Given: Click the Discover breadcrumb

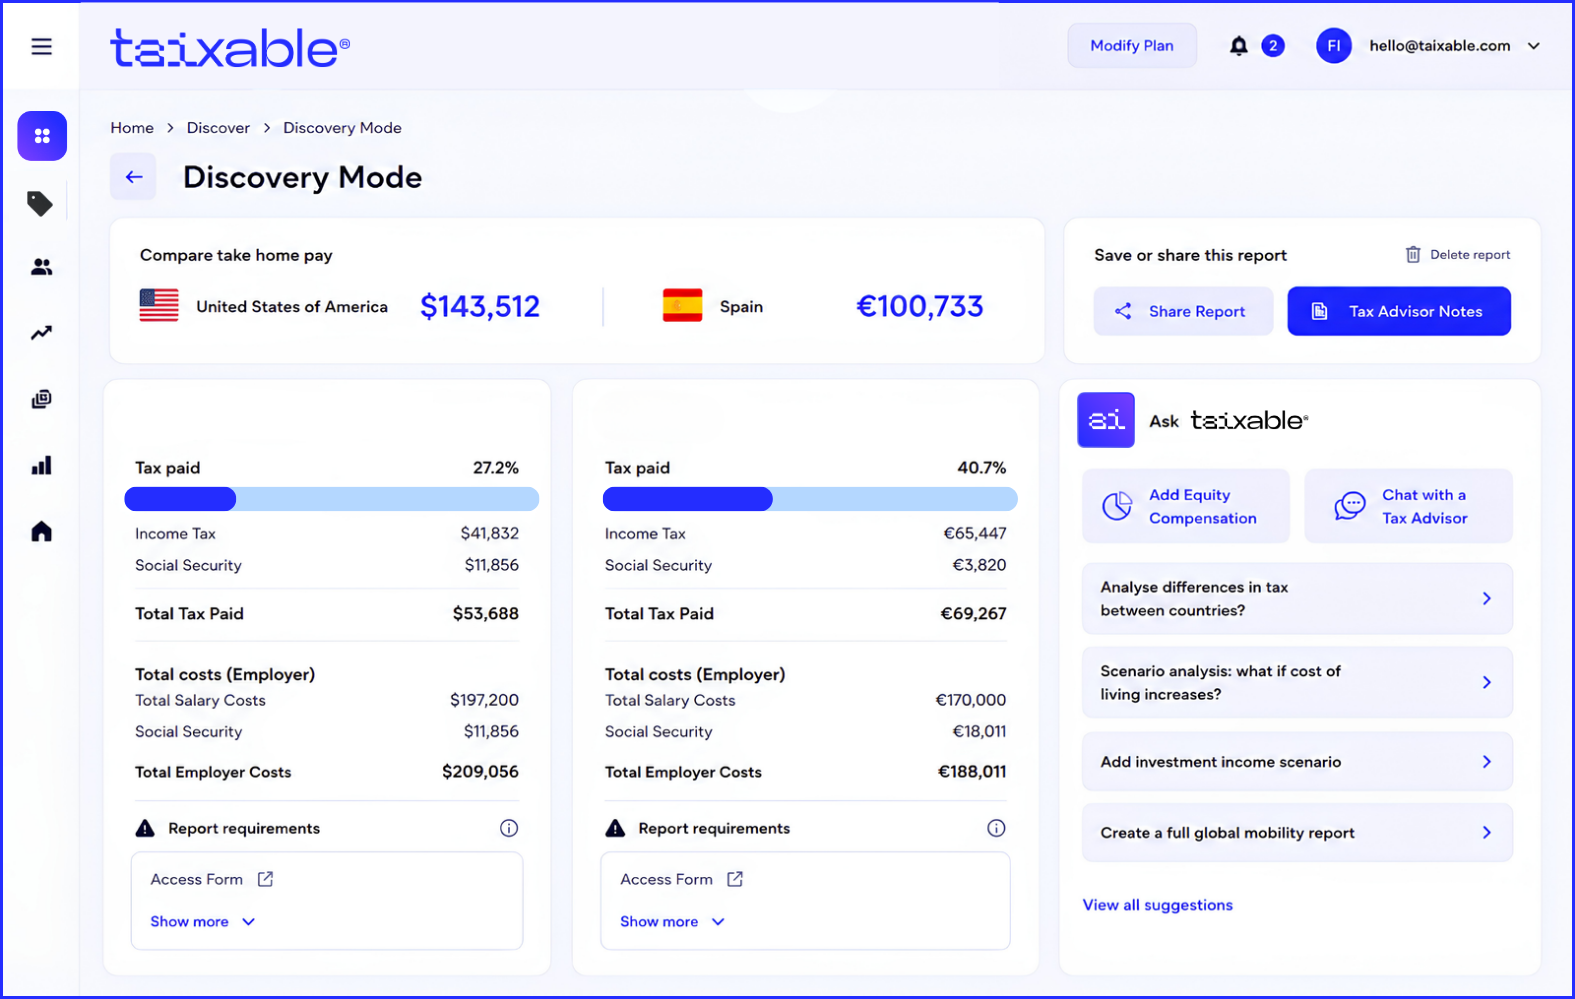Looking at the screenshot, I should coord(218,128).
